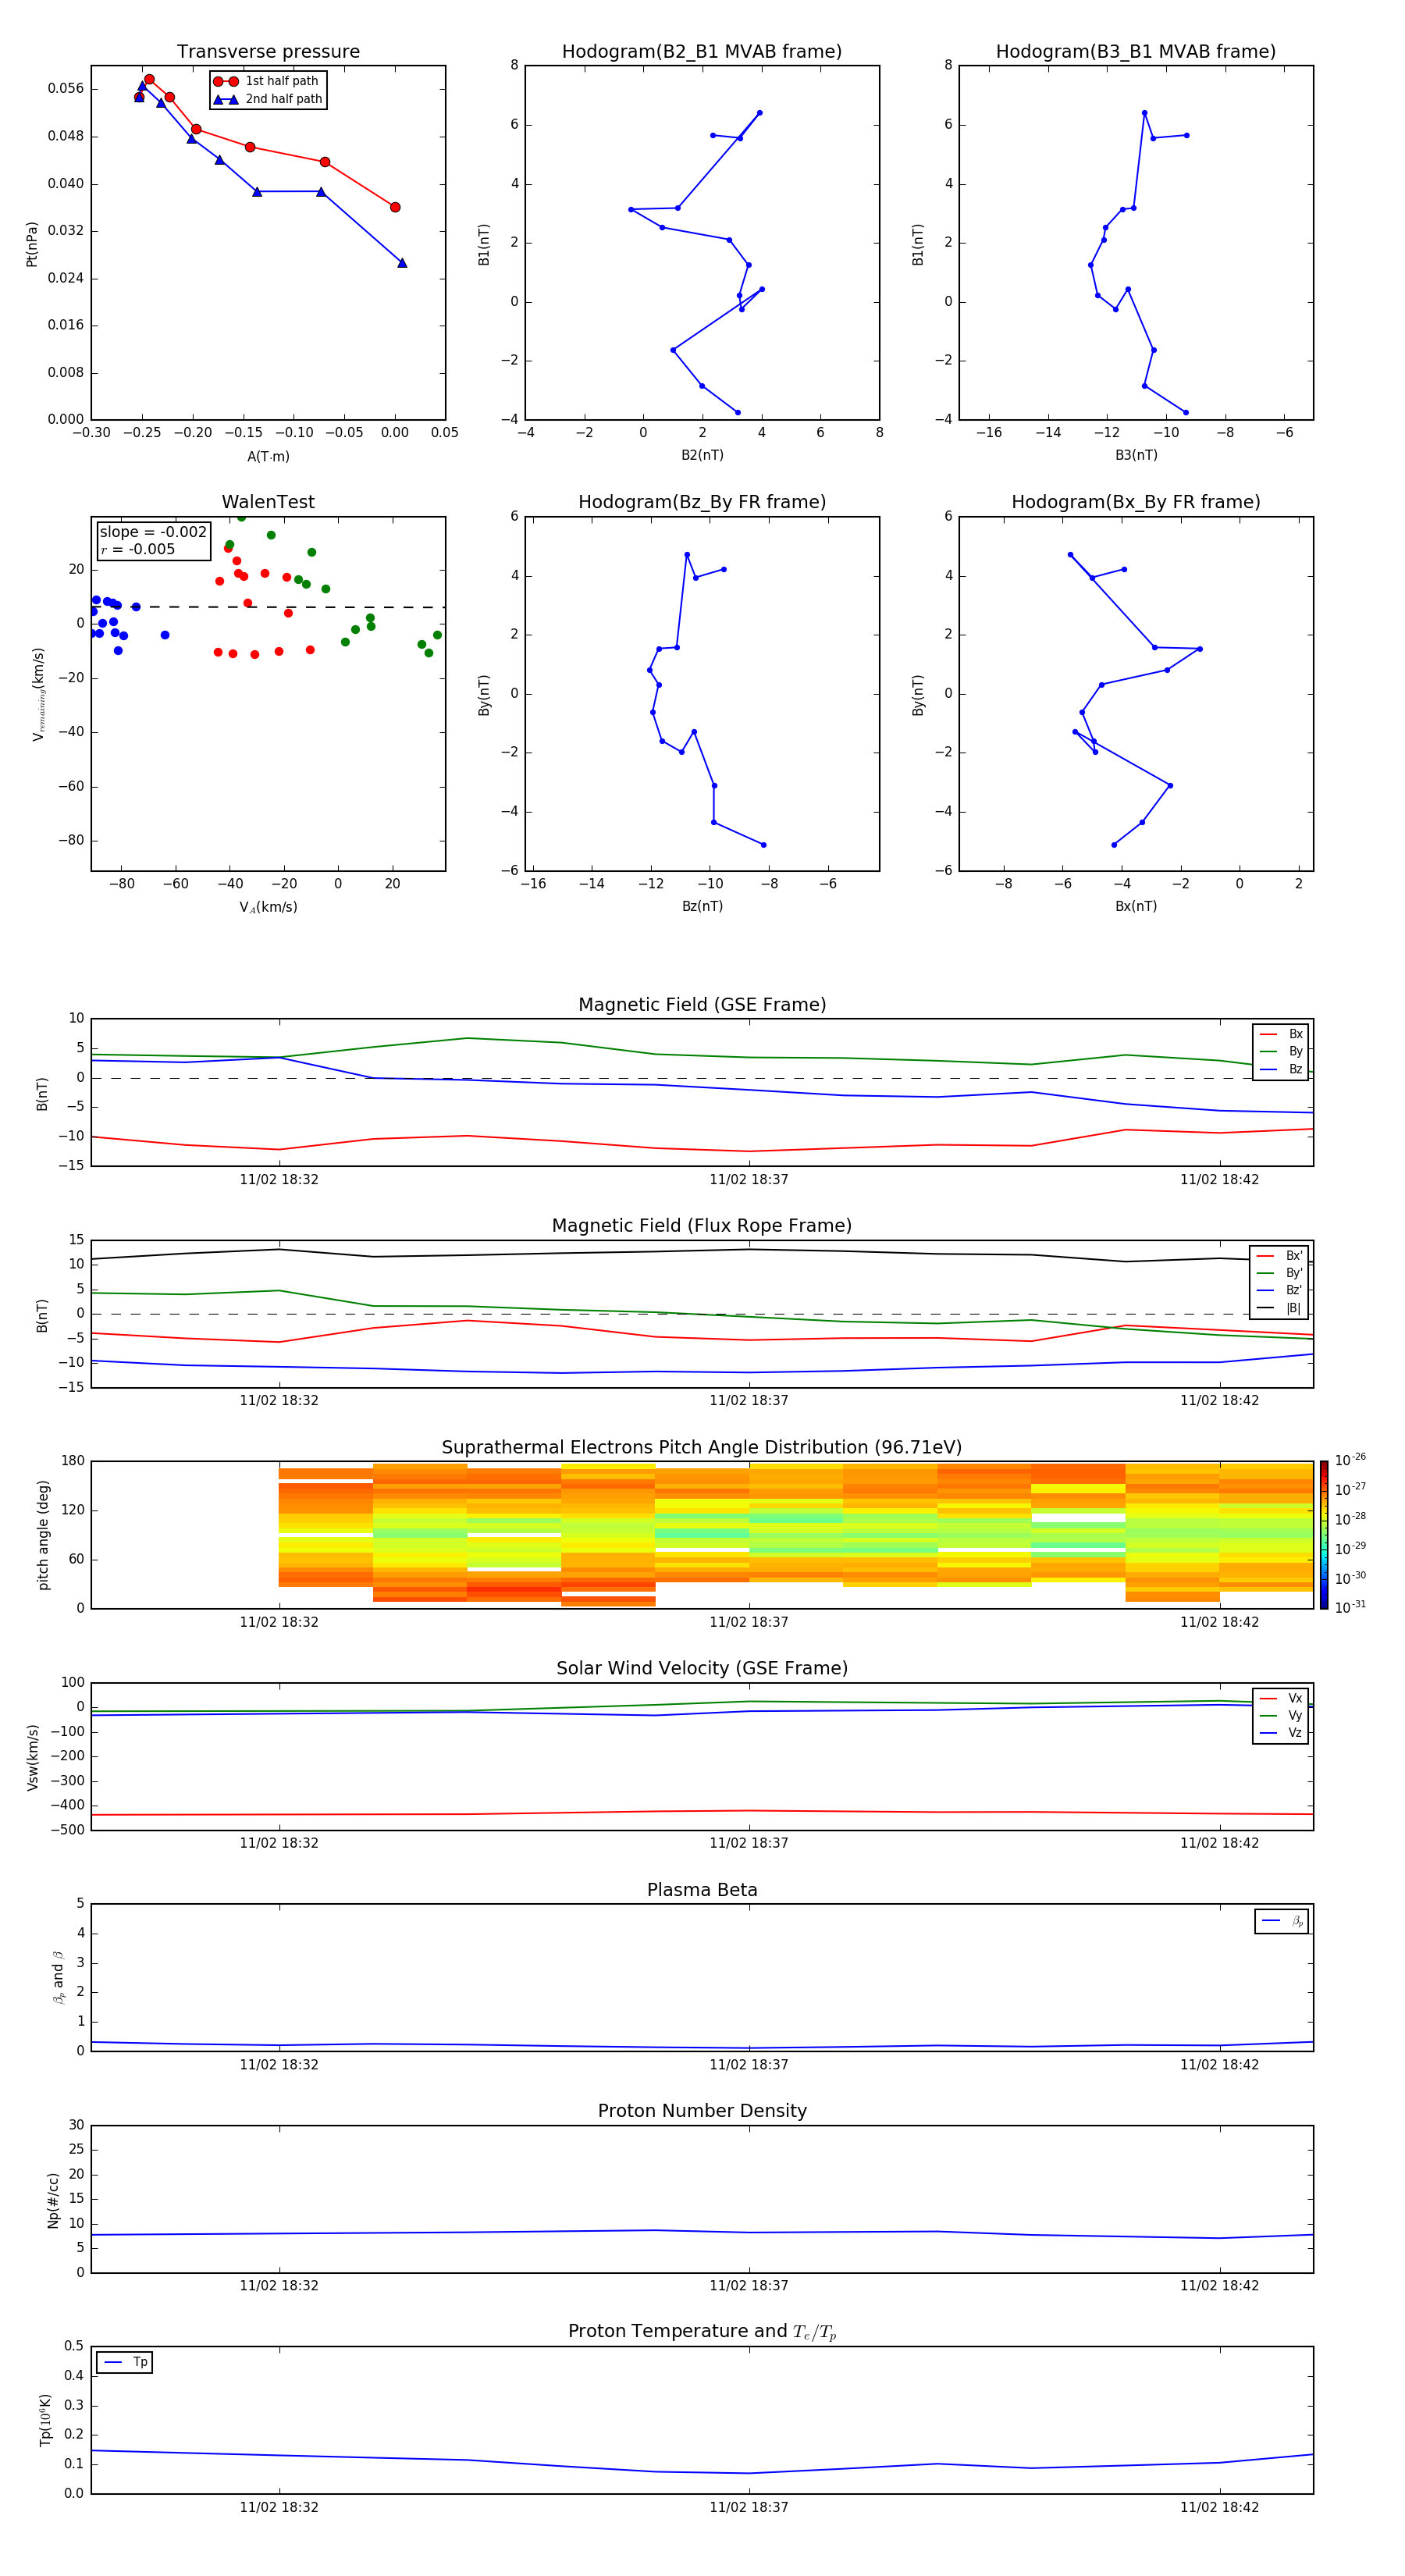This screenshot has height=2576, width=1405.
Task: Click the '10^-26' colorbar label
Action: tap(1350, 1460)
